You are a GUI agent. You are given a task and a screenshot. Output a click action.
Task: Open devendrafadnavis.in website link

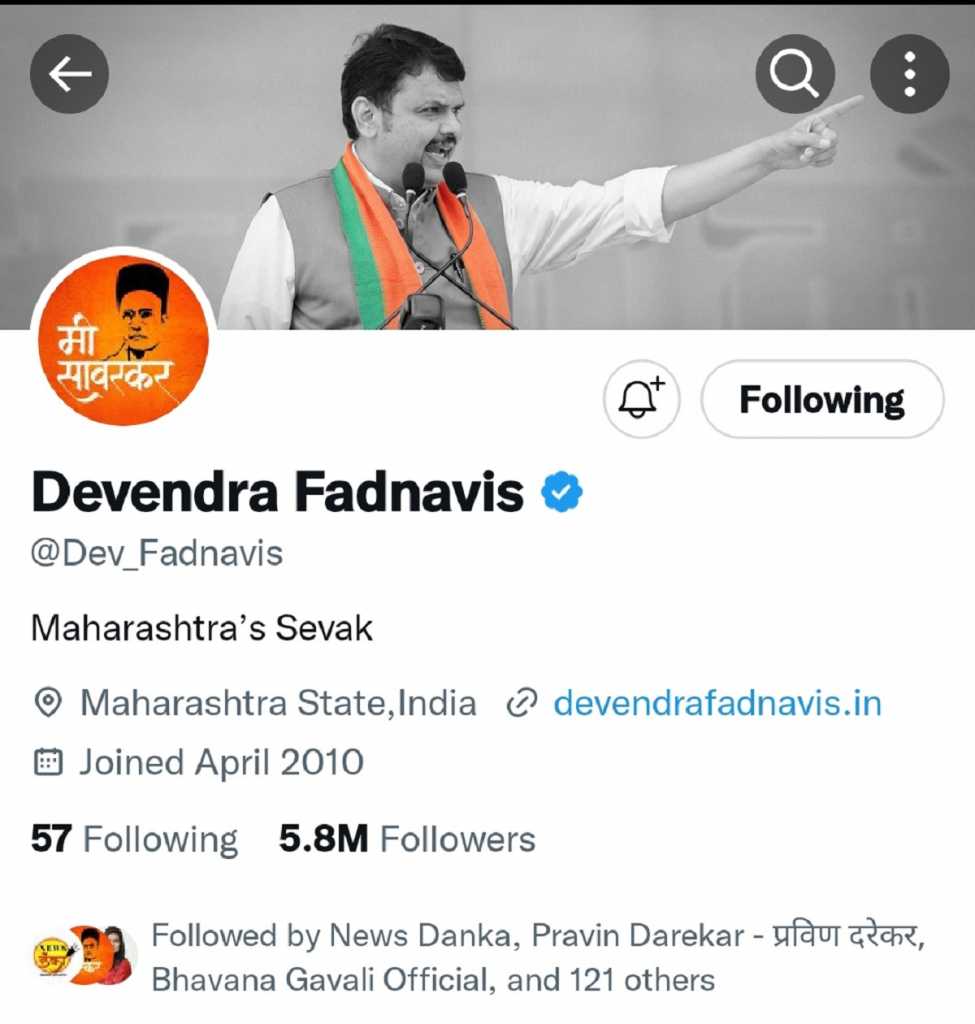pos(717,703)
